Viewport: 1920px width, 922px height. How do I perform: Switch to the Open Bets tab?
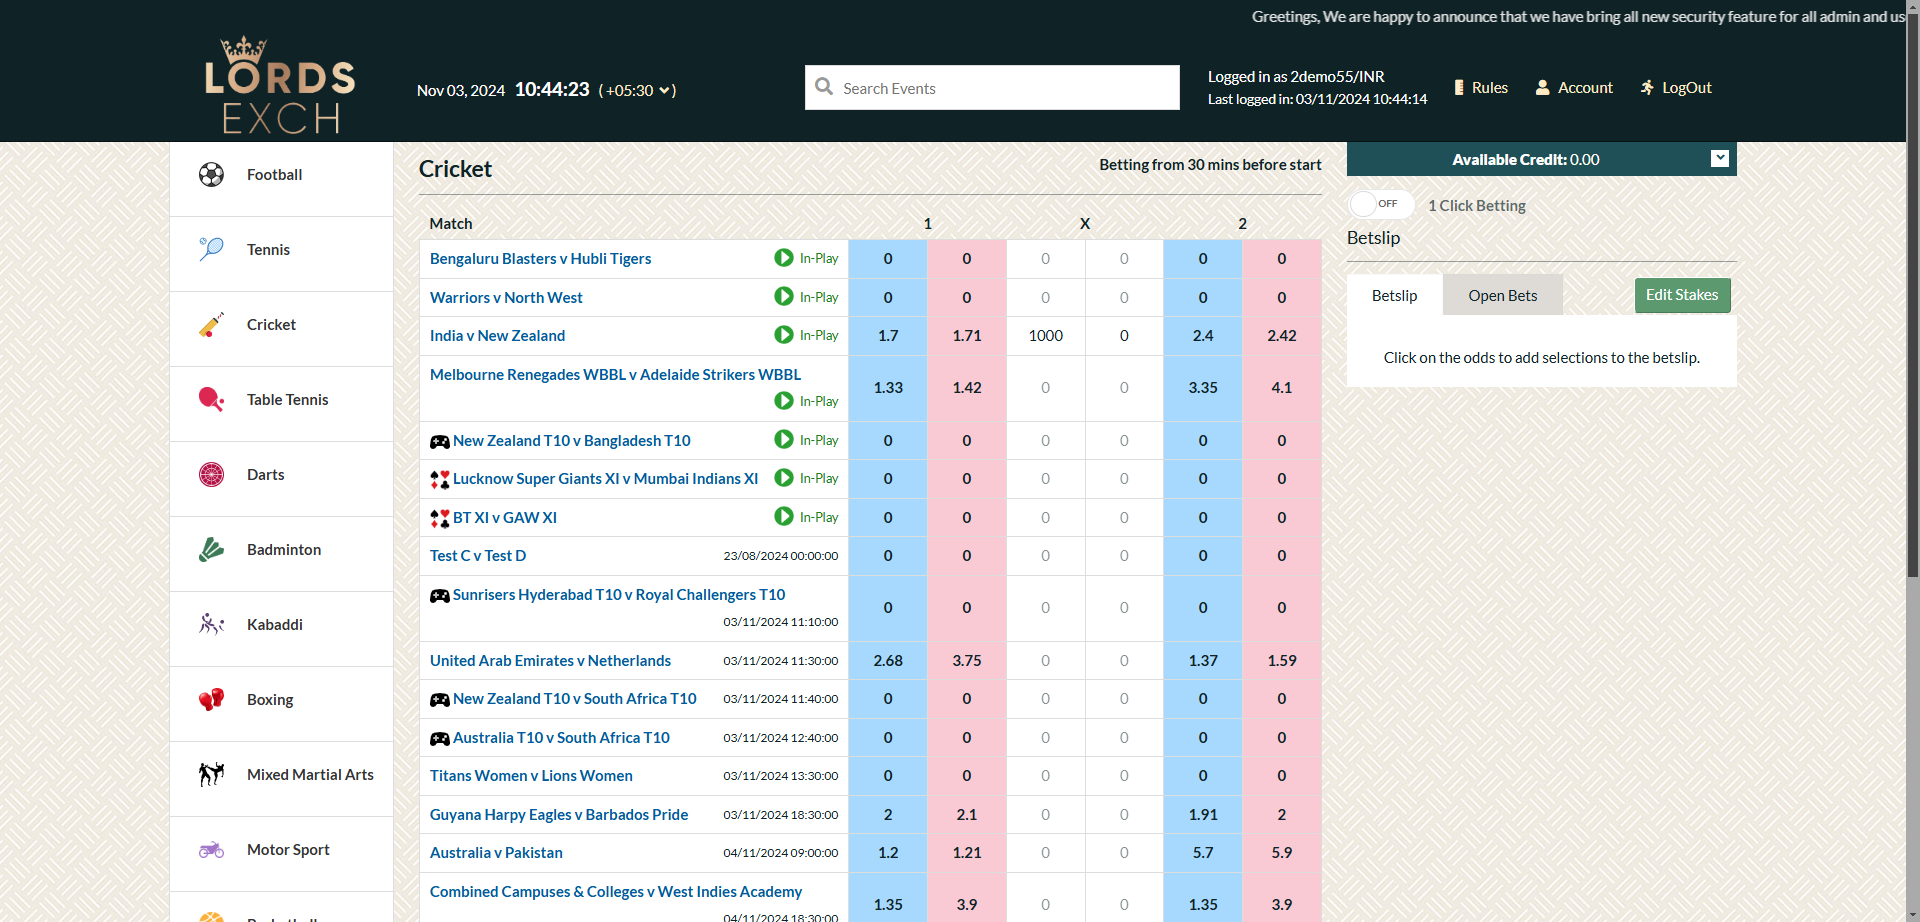(x=1503, y=295)
